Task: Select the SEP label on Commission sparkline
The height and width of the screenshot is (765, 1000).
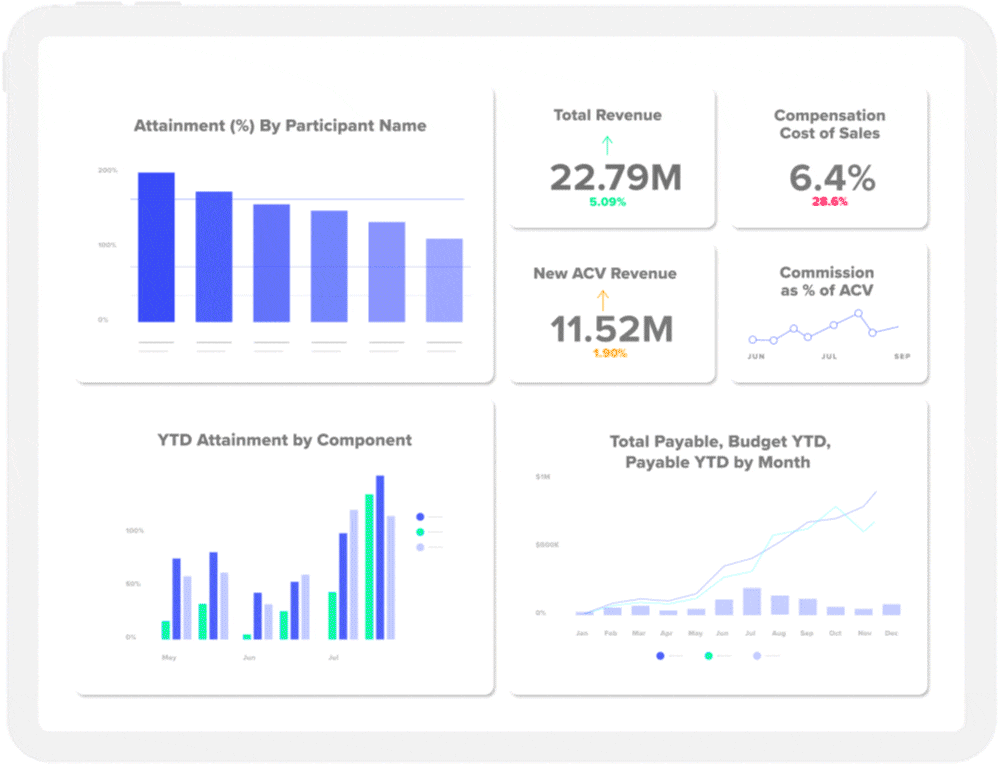Action: (900, 355)
